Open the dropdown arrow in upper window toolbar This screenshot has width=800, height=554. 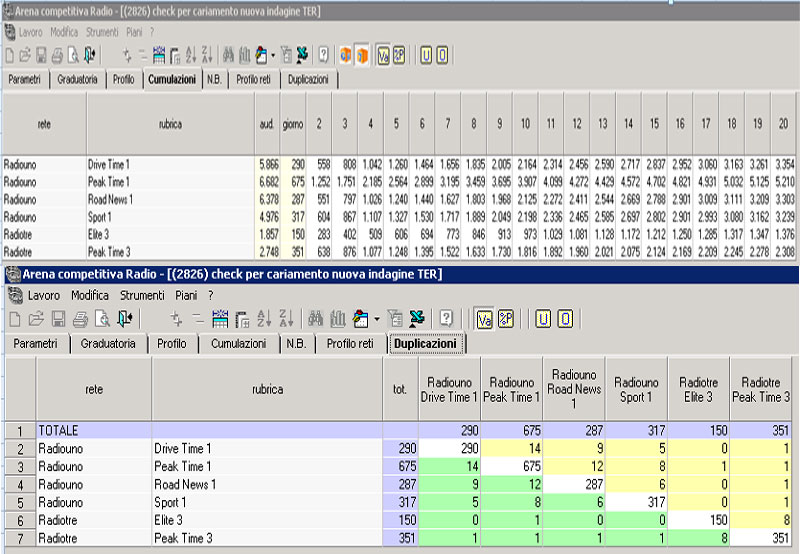click(273, 55)
